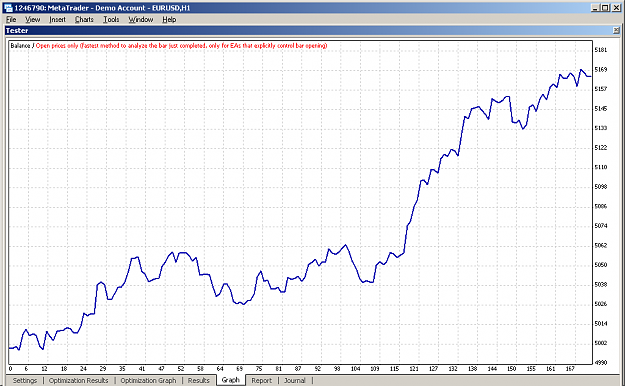The image size is (625, 386).
Task: Click the MetaTrader application icon in title bar
Action: pyautogui.click(x=8, y=8)
